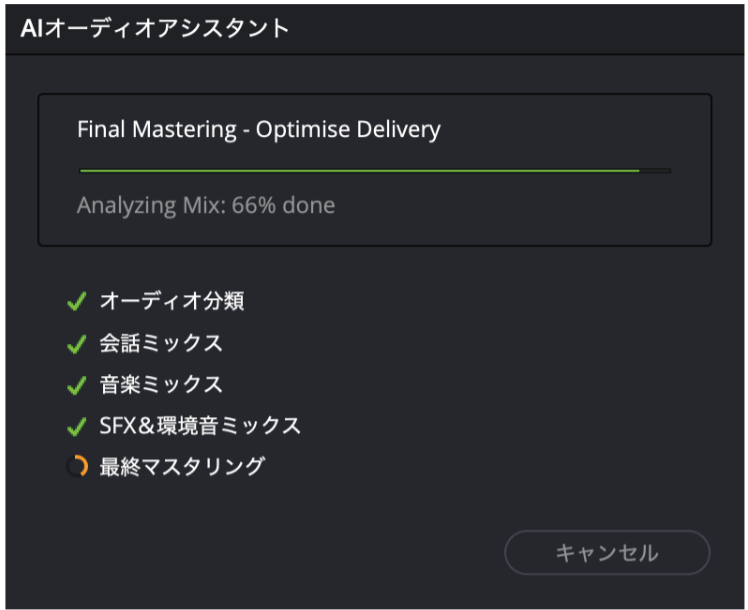This screenshot has height=610, width=748.
Task: Click the Final Mastering - Optimise Delivery heading
Action: click(x=258, y=130)
